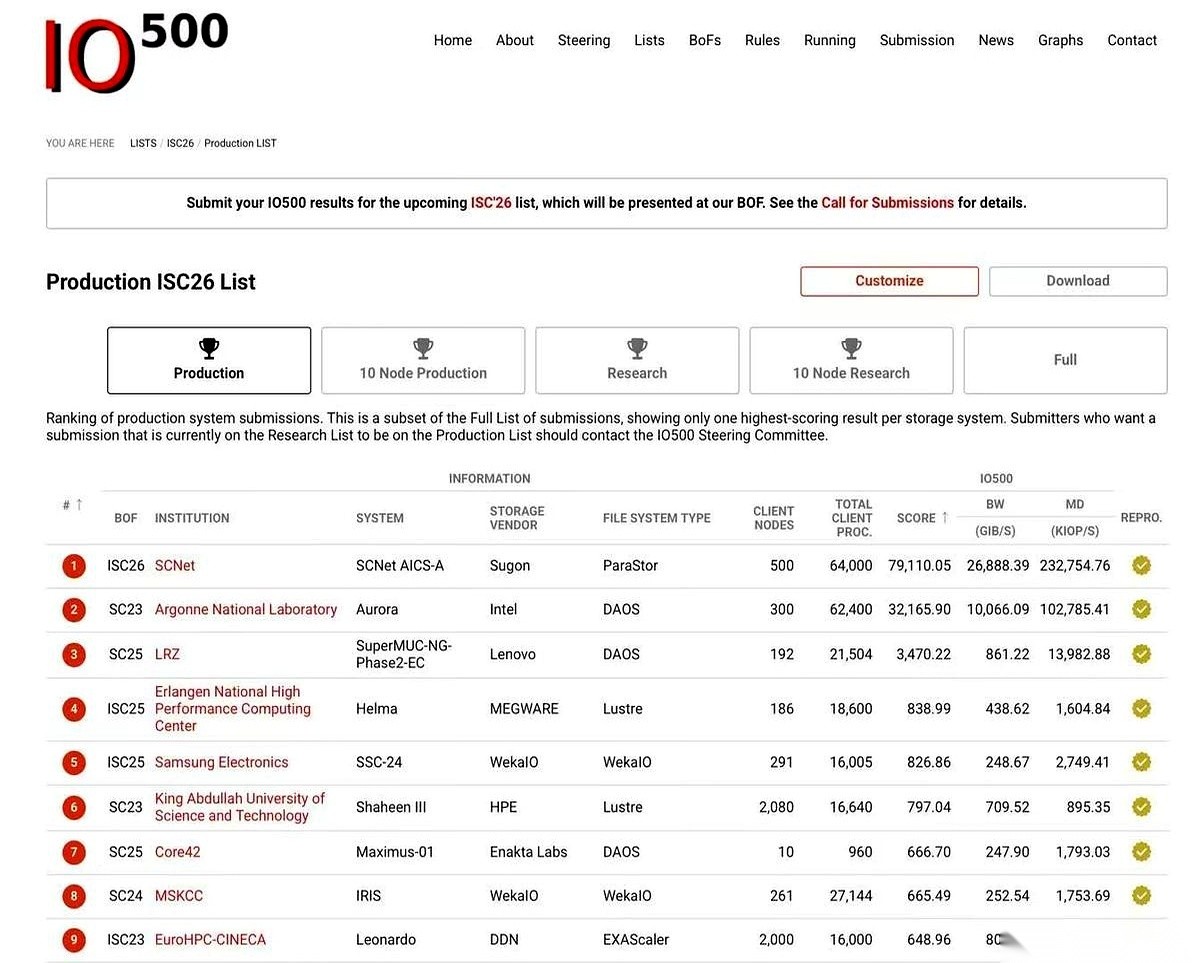1200x963 pixels.
Task: Go to the Submission page
Action: point(917,40)
